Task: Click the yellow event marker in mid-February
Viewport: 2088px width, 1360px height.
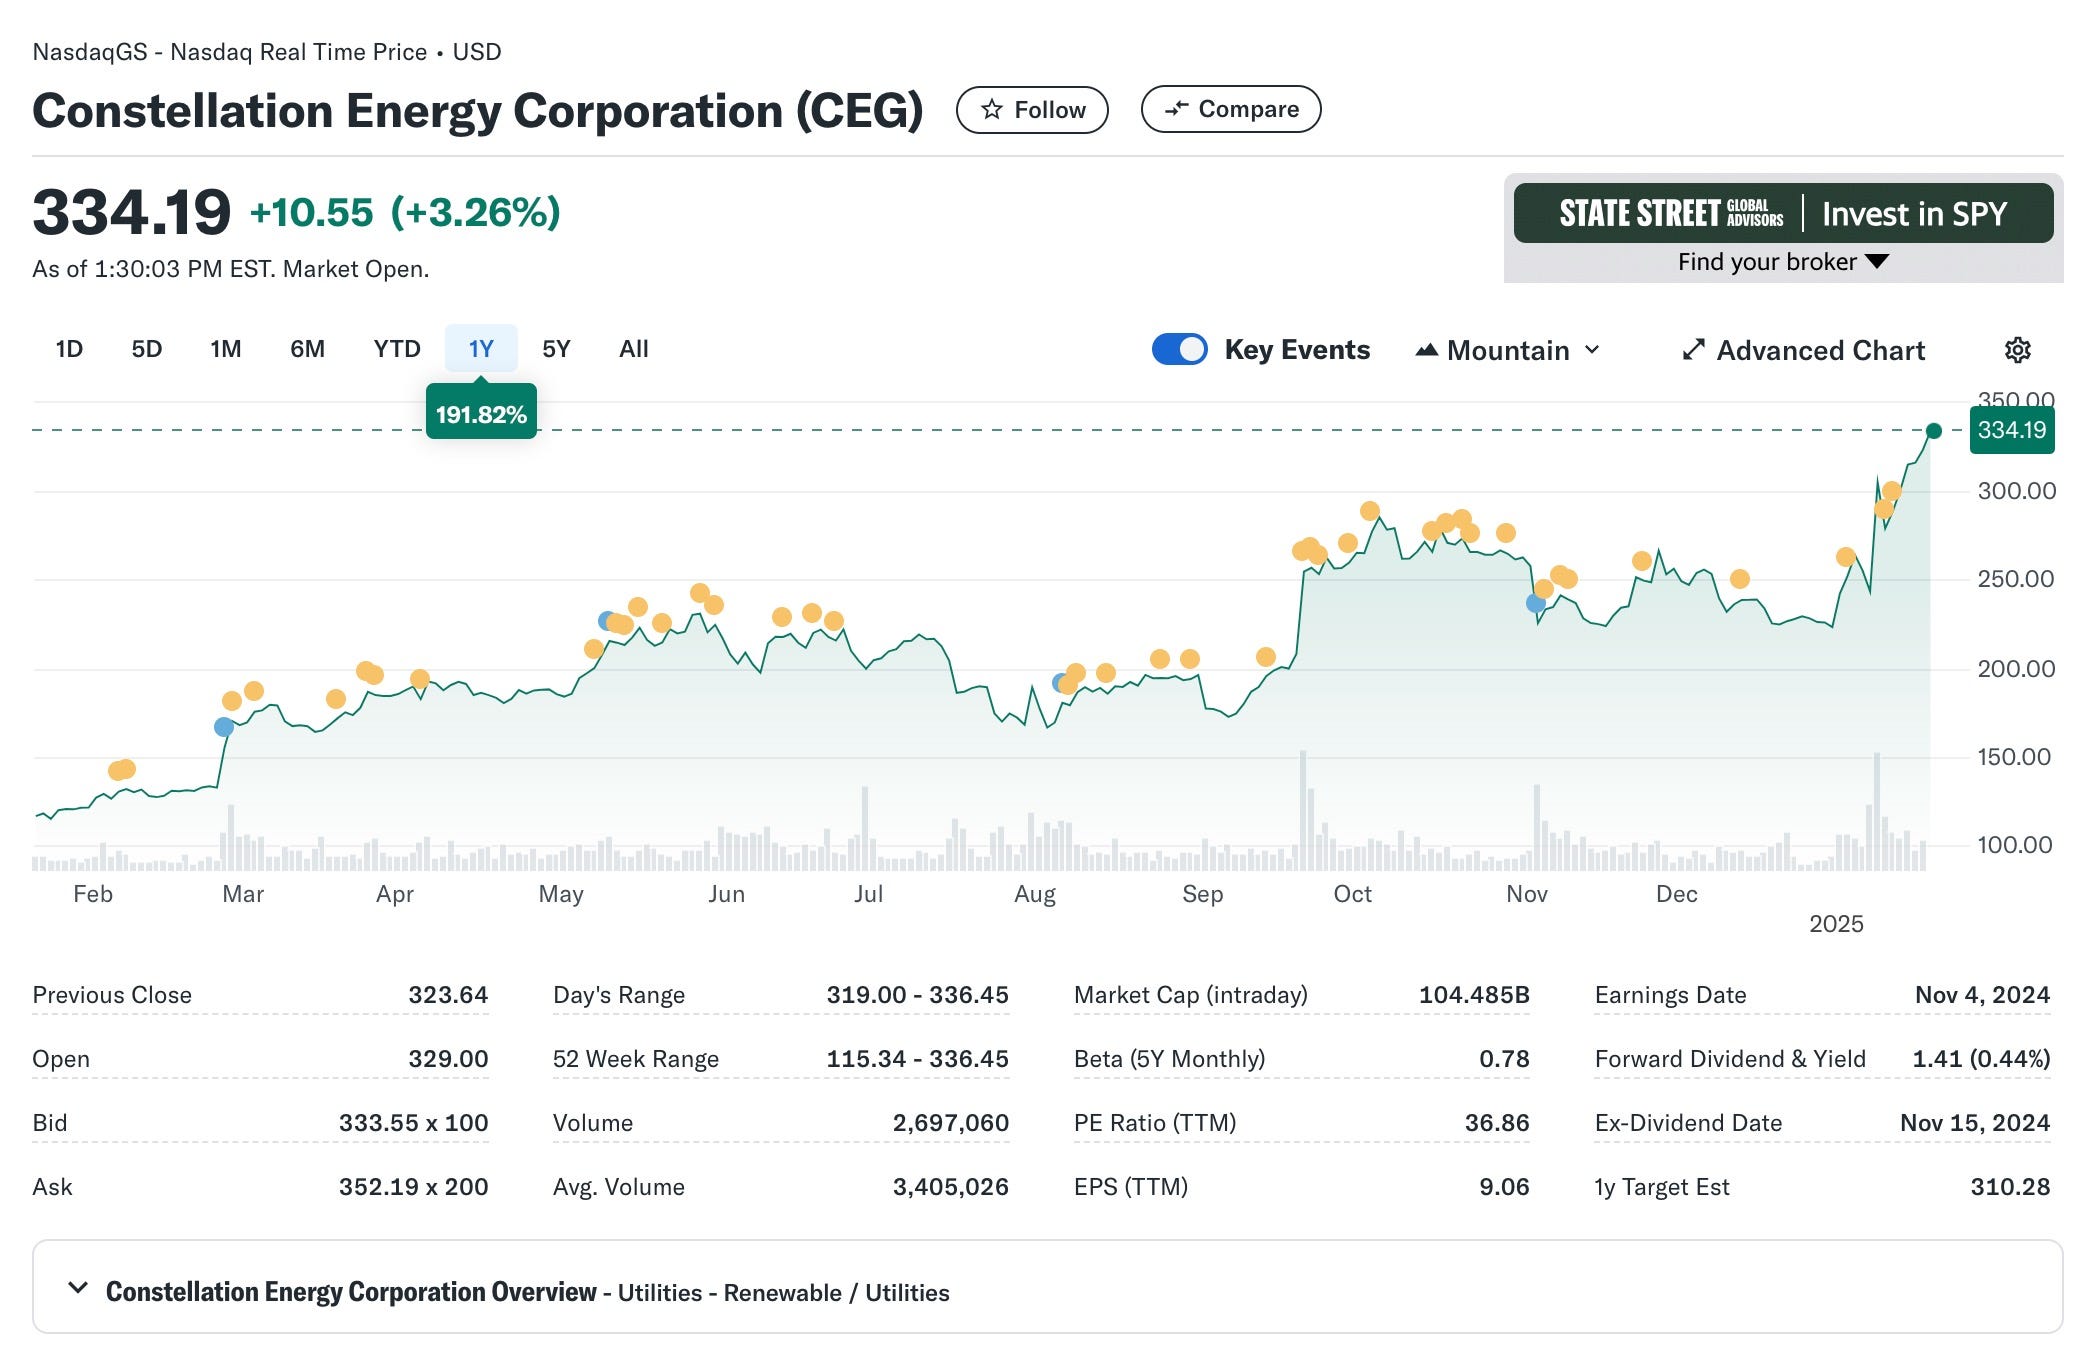Action: pyautogui.click(x=122, y=770)
